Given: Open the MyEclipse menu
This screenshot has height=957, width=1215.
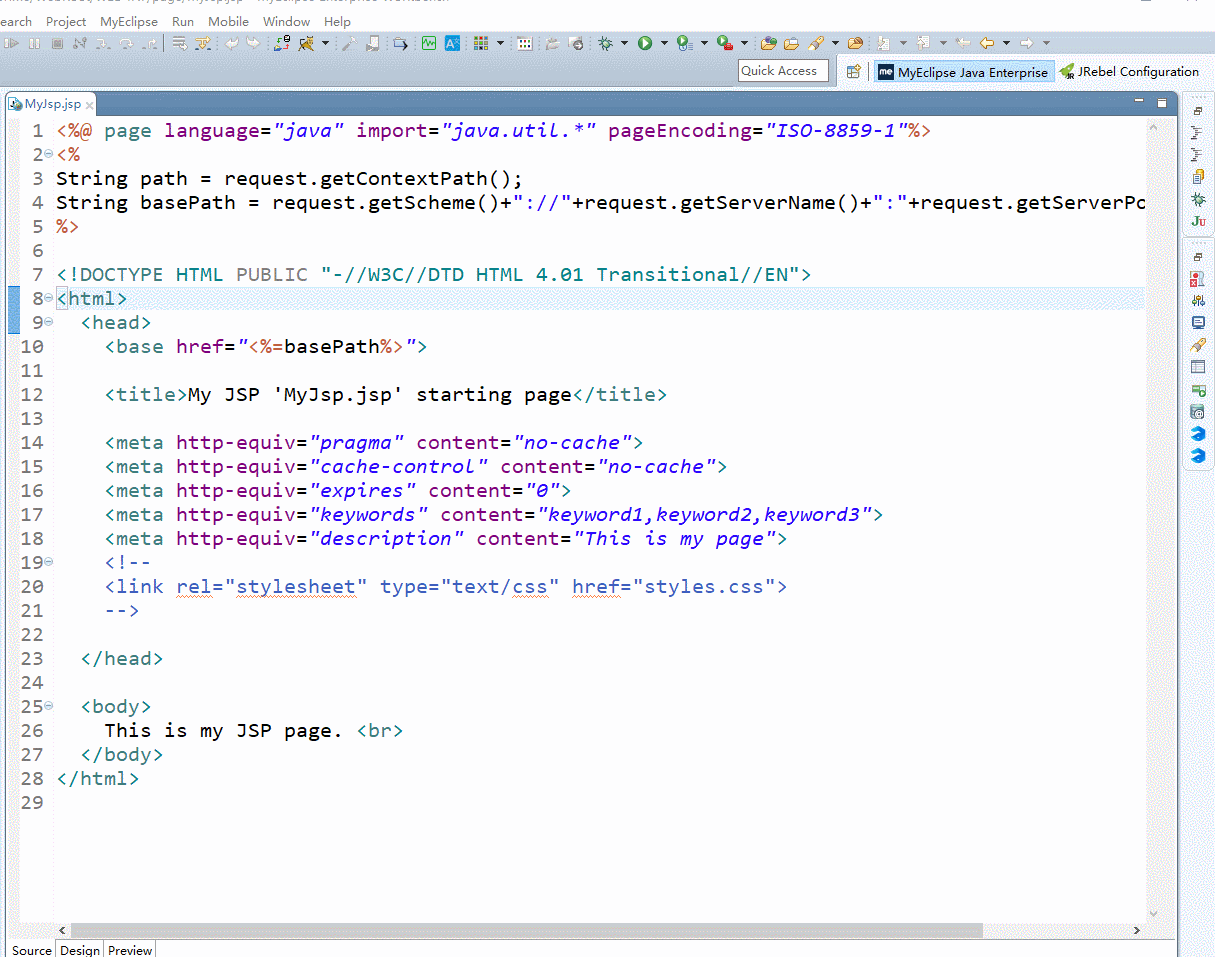Looking at the screenshot, I should point(129,21).
